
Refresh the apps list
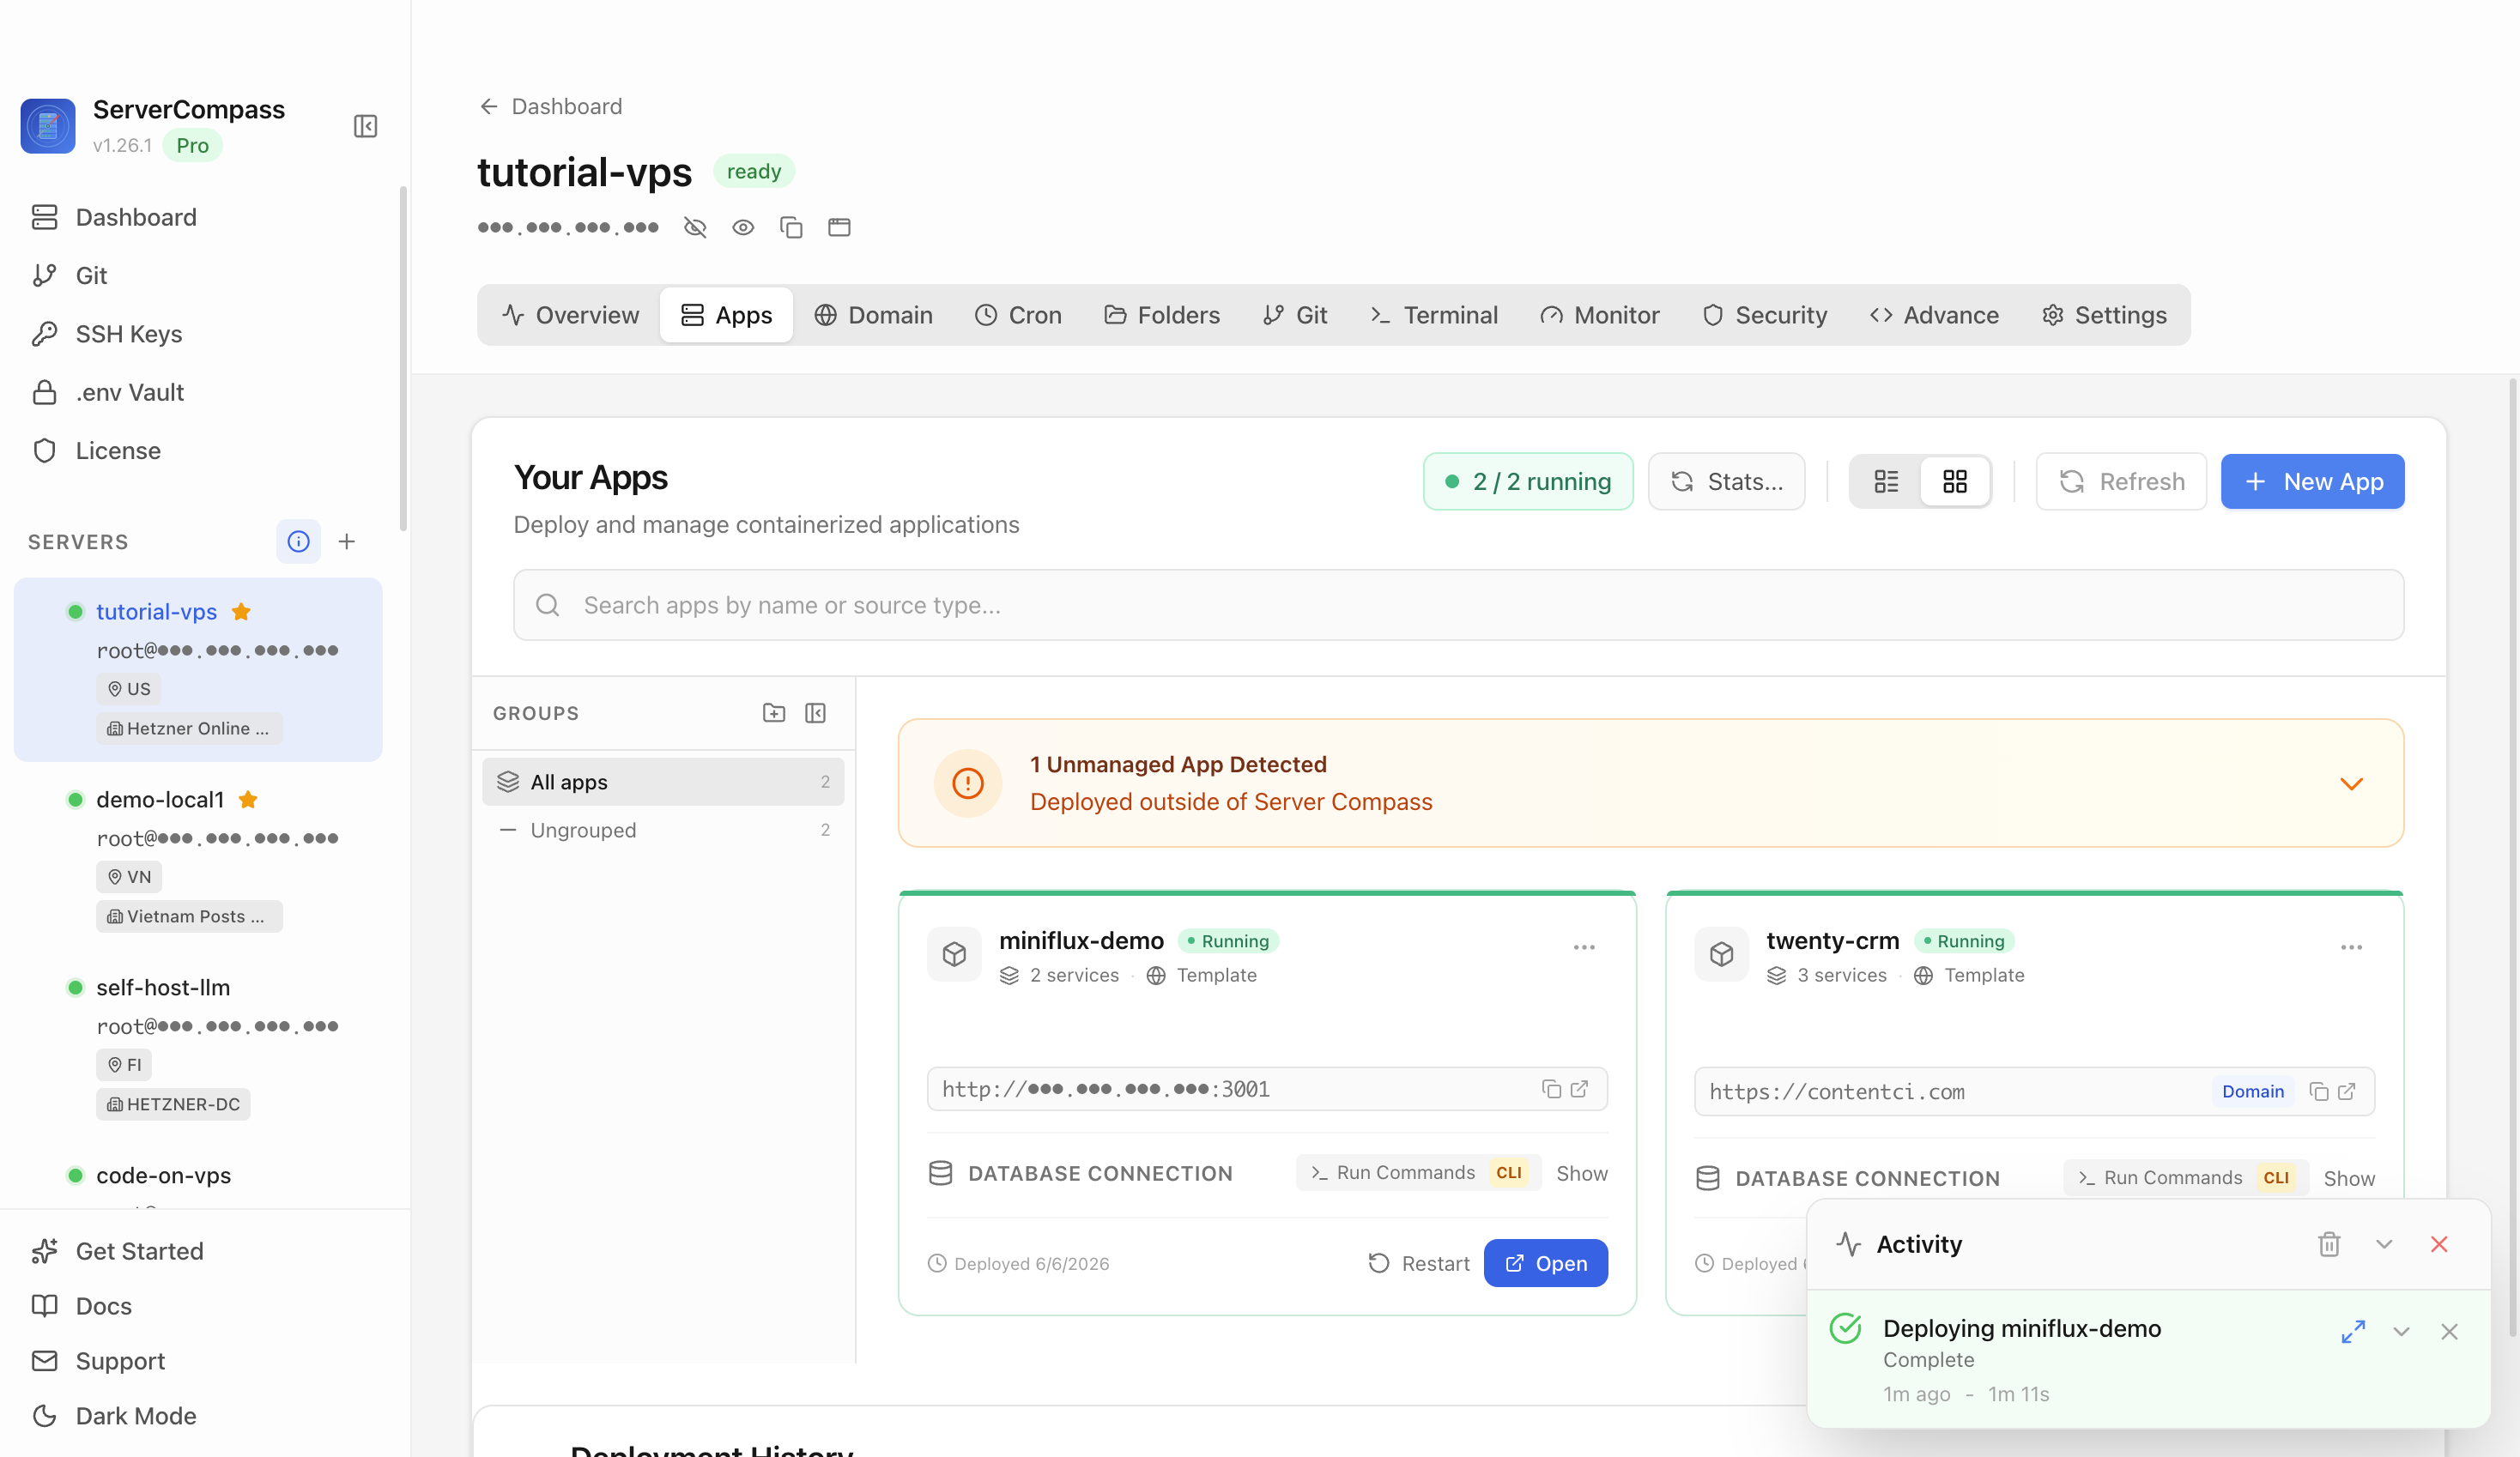pyautogui.click(x=2121, y=482)
